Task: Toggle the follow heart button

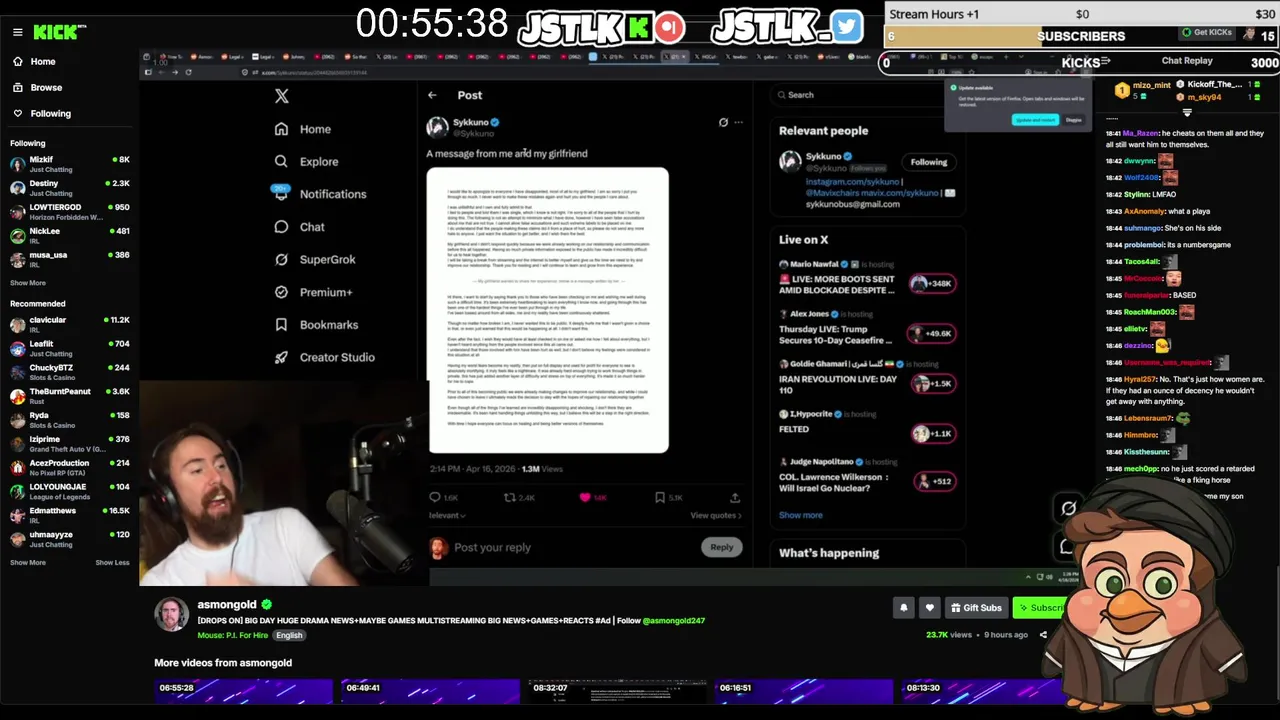Action: coord(929,607)
